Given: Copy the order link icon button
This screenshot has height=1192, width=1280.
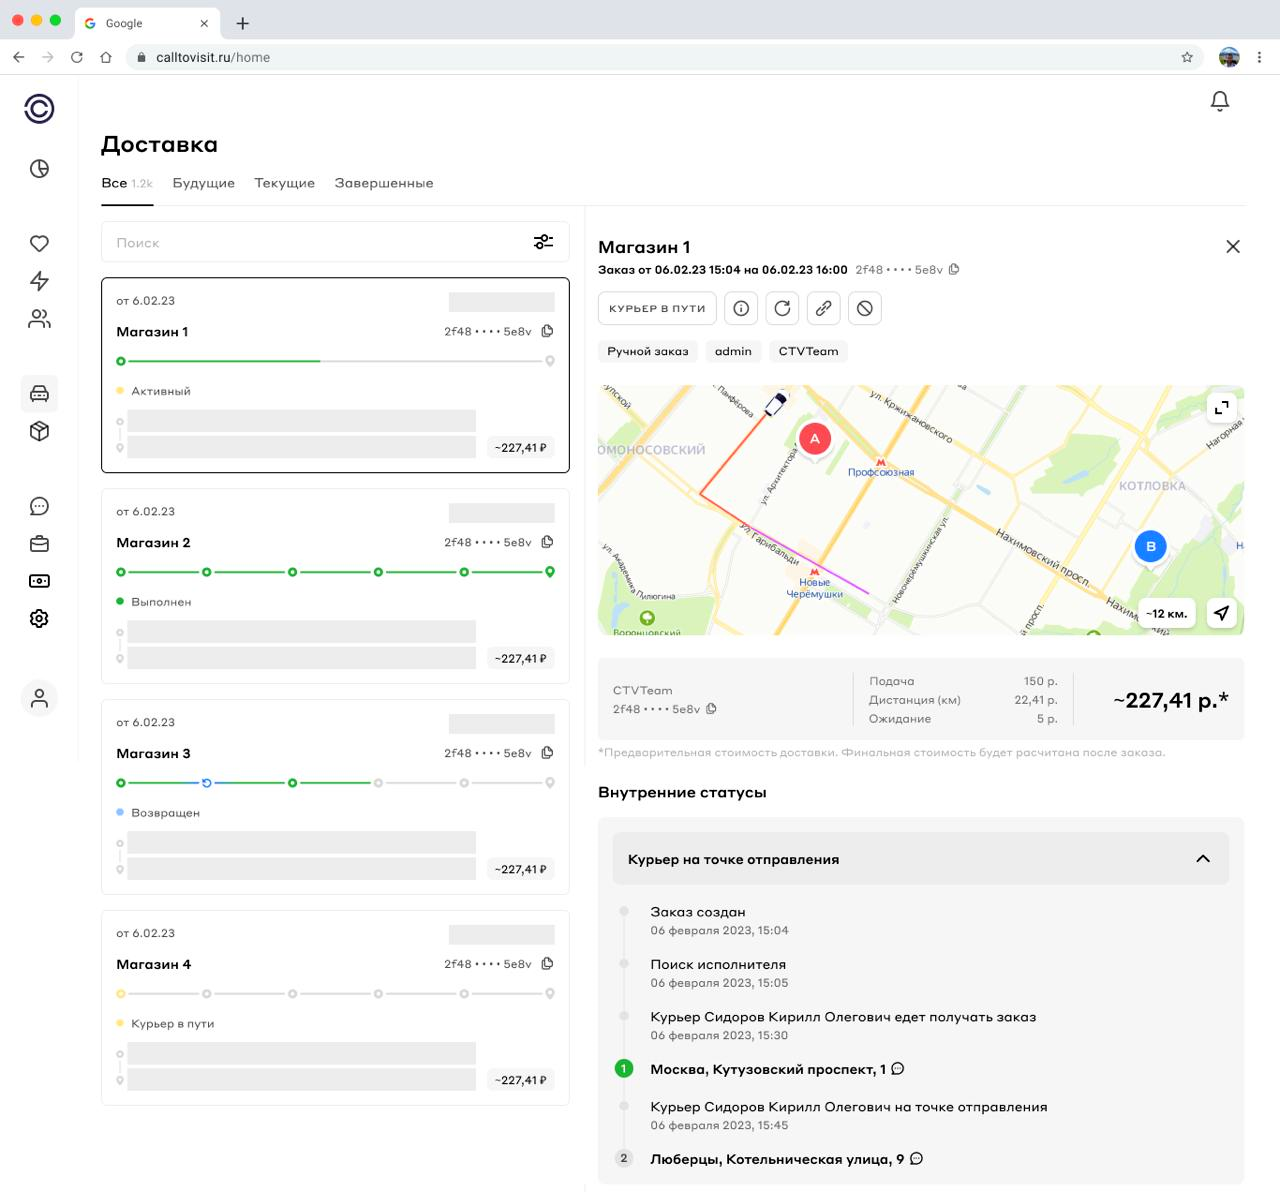Looking at the screenshot, I should point(823,308).
